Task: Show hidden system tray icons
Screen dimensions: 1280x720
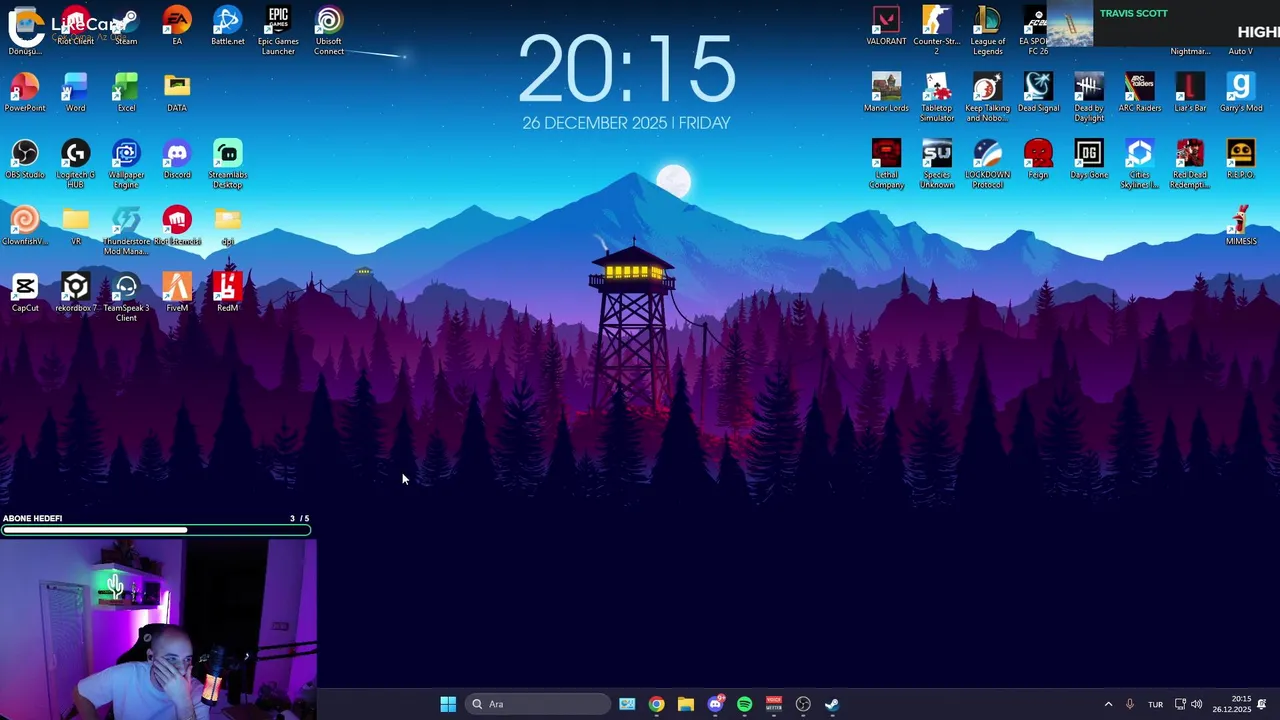Action: (x=1108, y=704)
